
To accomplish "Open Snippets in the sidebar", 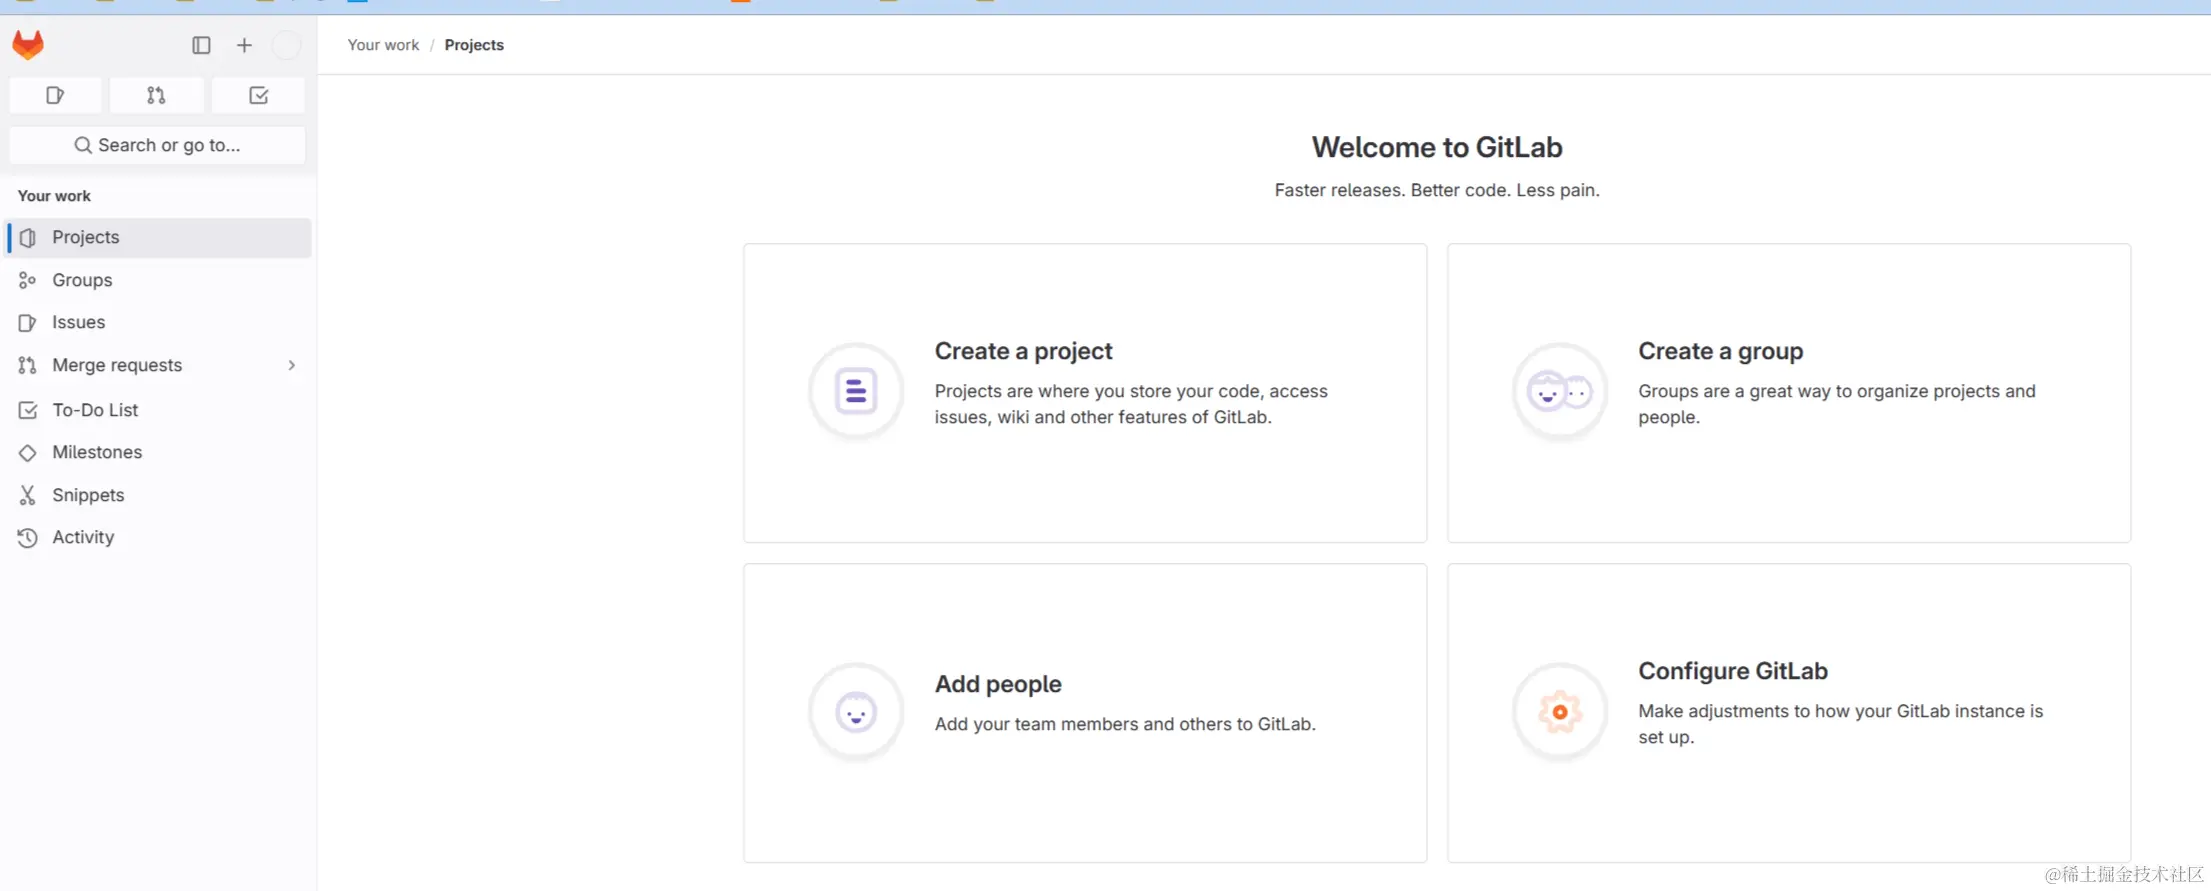I will pyautogui.click(x=159, y=495).
